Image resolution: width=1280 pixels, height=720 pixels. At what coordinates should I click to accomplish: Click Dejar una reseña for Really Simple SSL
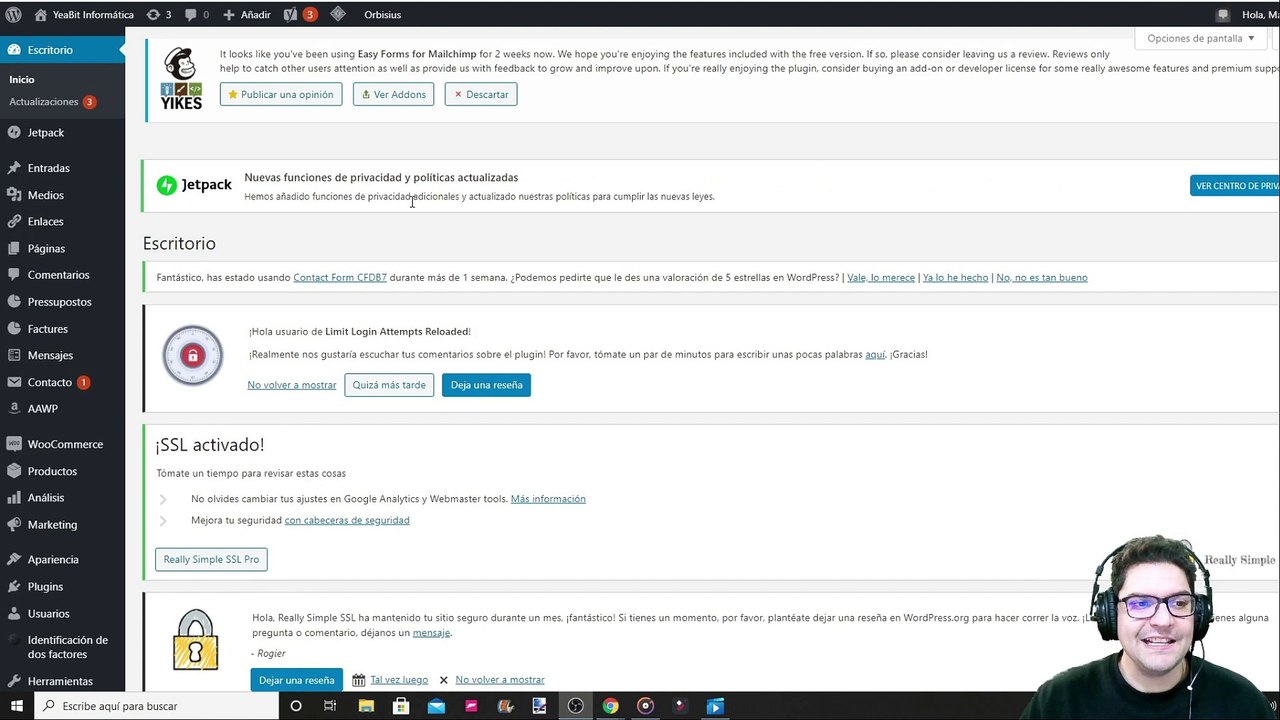(x=296, y=680)
